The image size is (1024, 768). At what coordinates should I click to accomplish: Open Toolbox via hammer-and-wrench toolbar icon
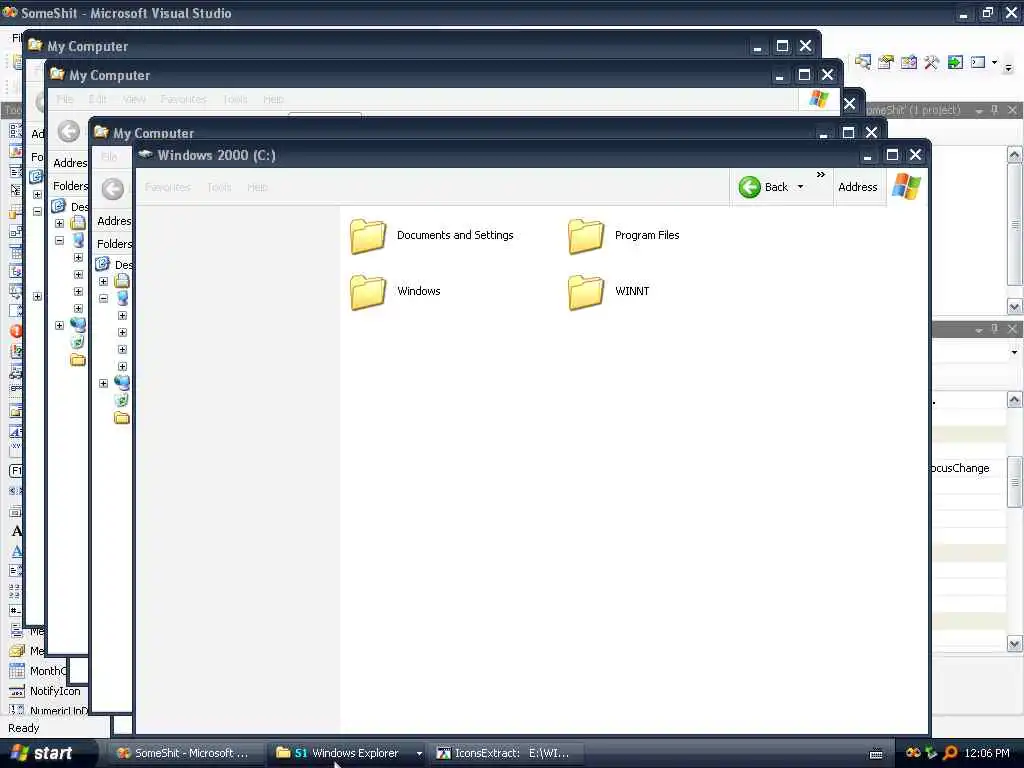pos(931,62)
